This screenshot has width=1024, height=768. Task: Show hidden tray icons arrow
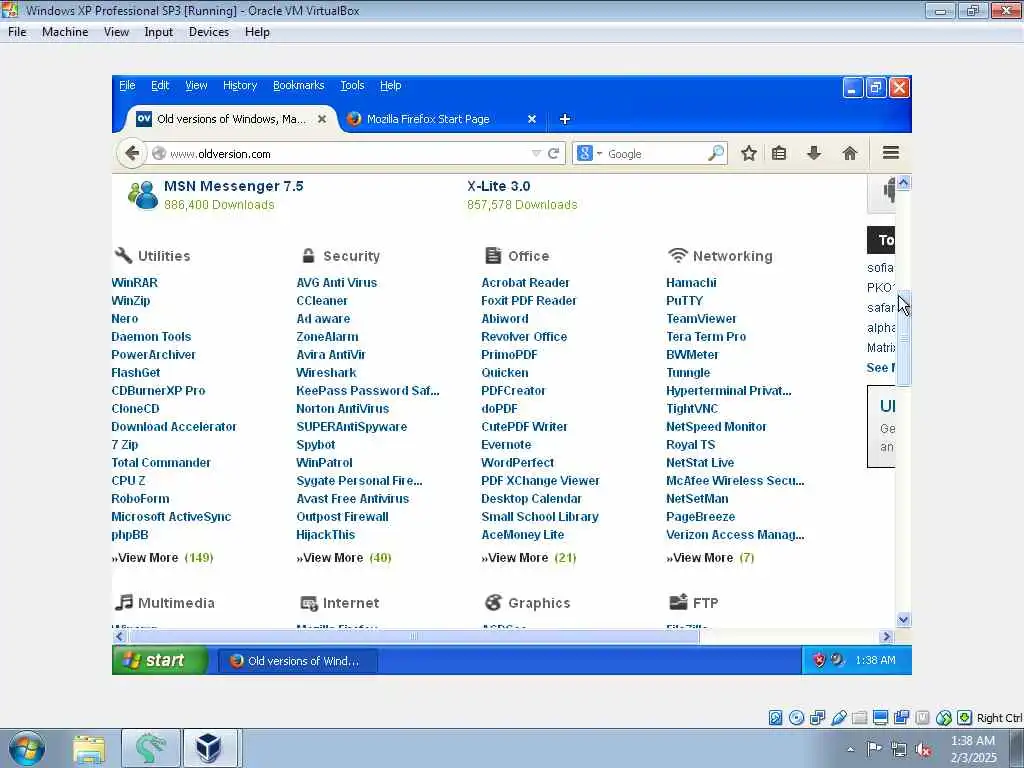(850, 749)
